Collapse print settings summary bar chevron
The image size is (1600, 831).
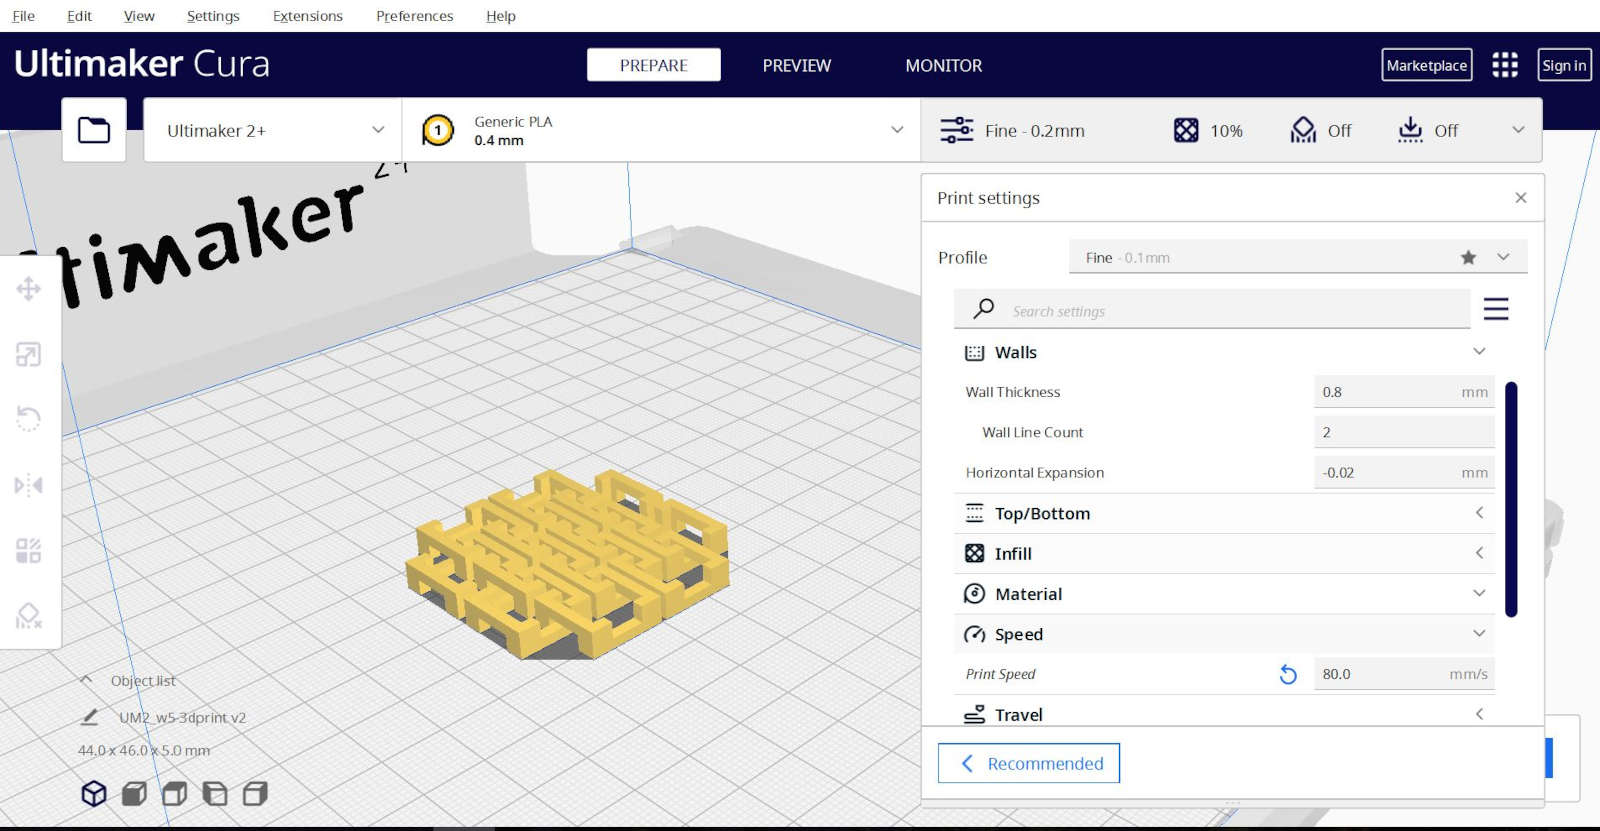[x=1518, y=130]
